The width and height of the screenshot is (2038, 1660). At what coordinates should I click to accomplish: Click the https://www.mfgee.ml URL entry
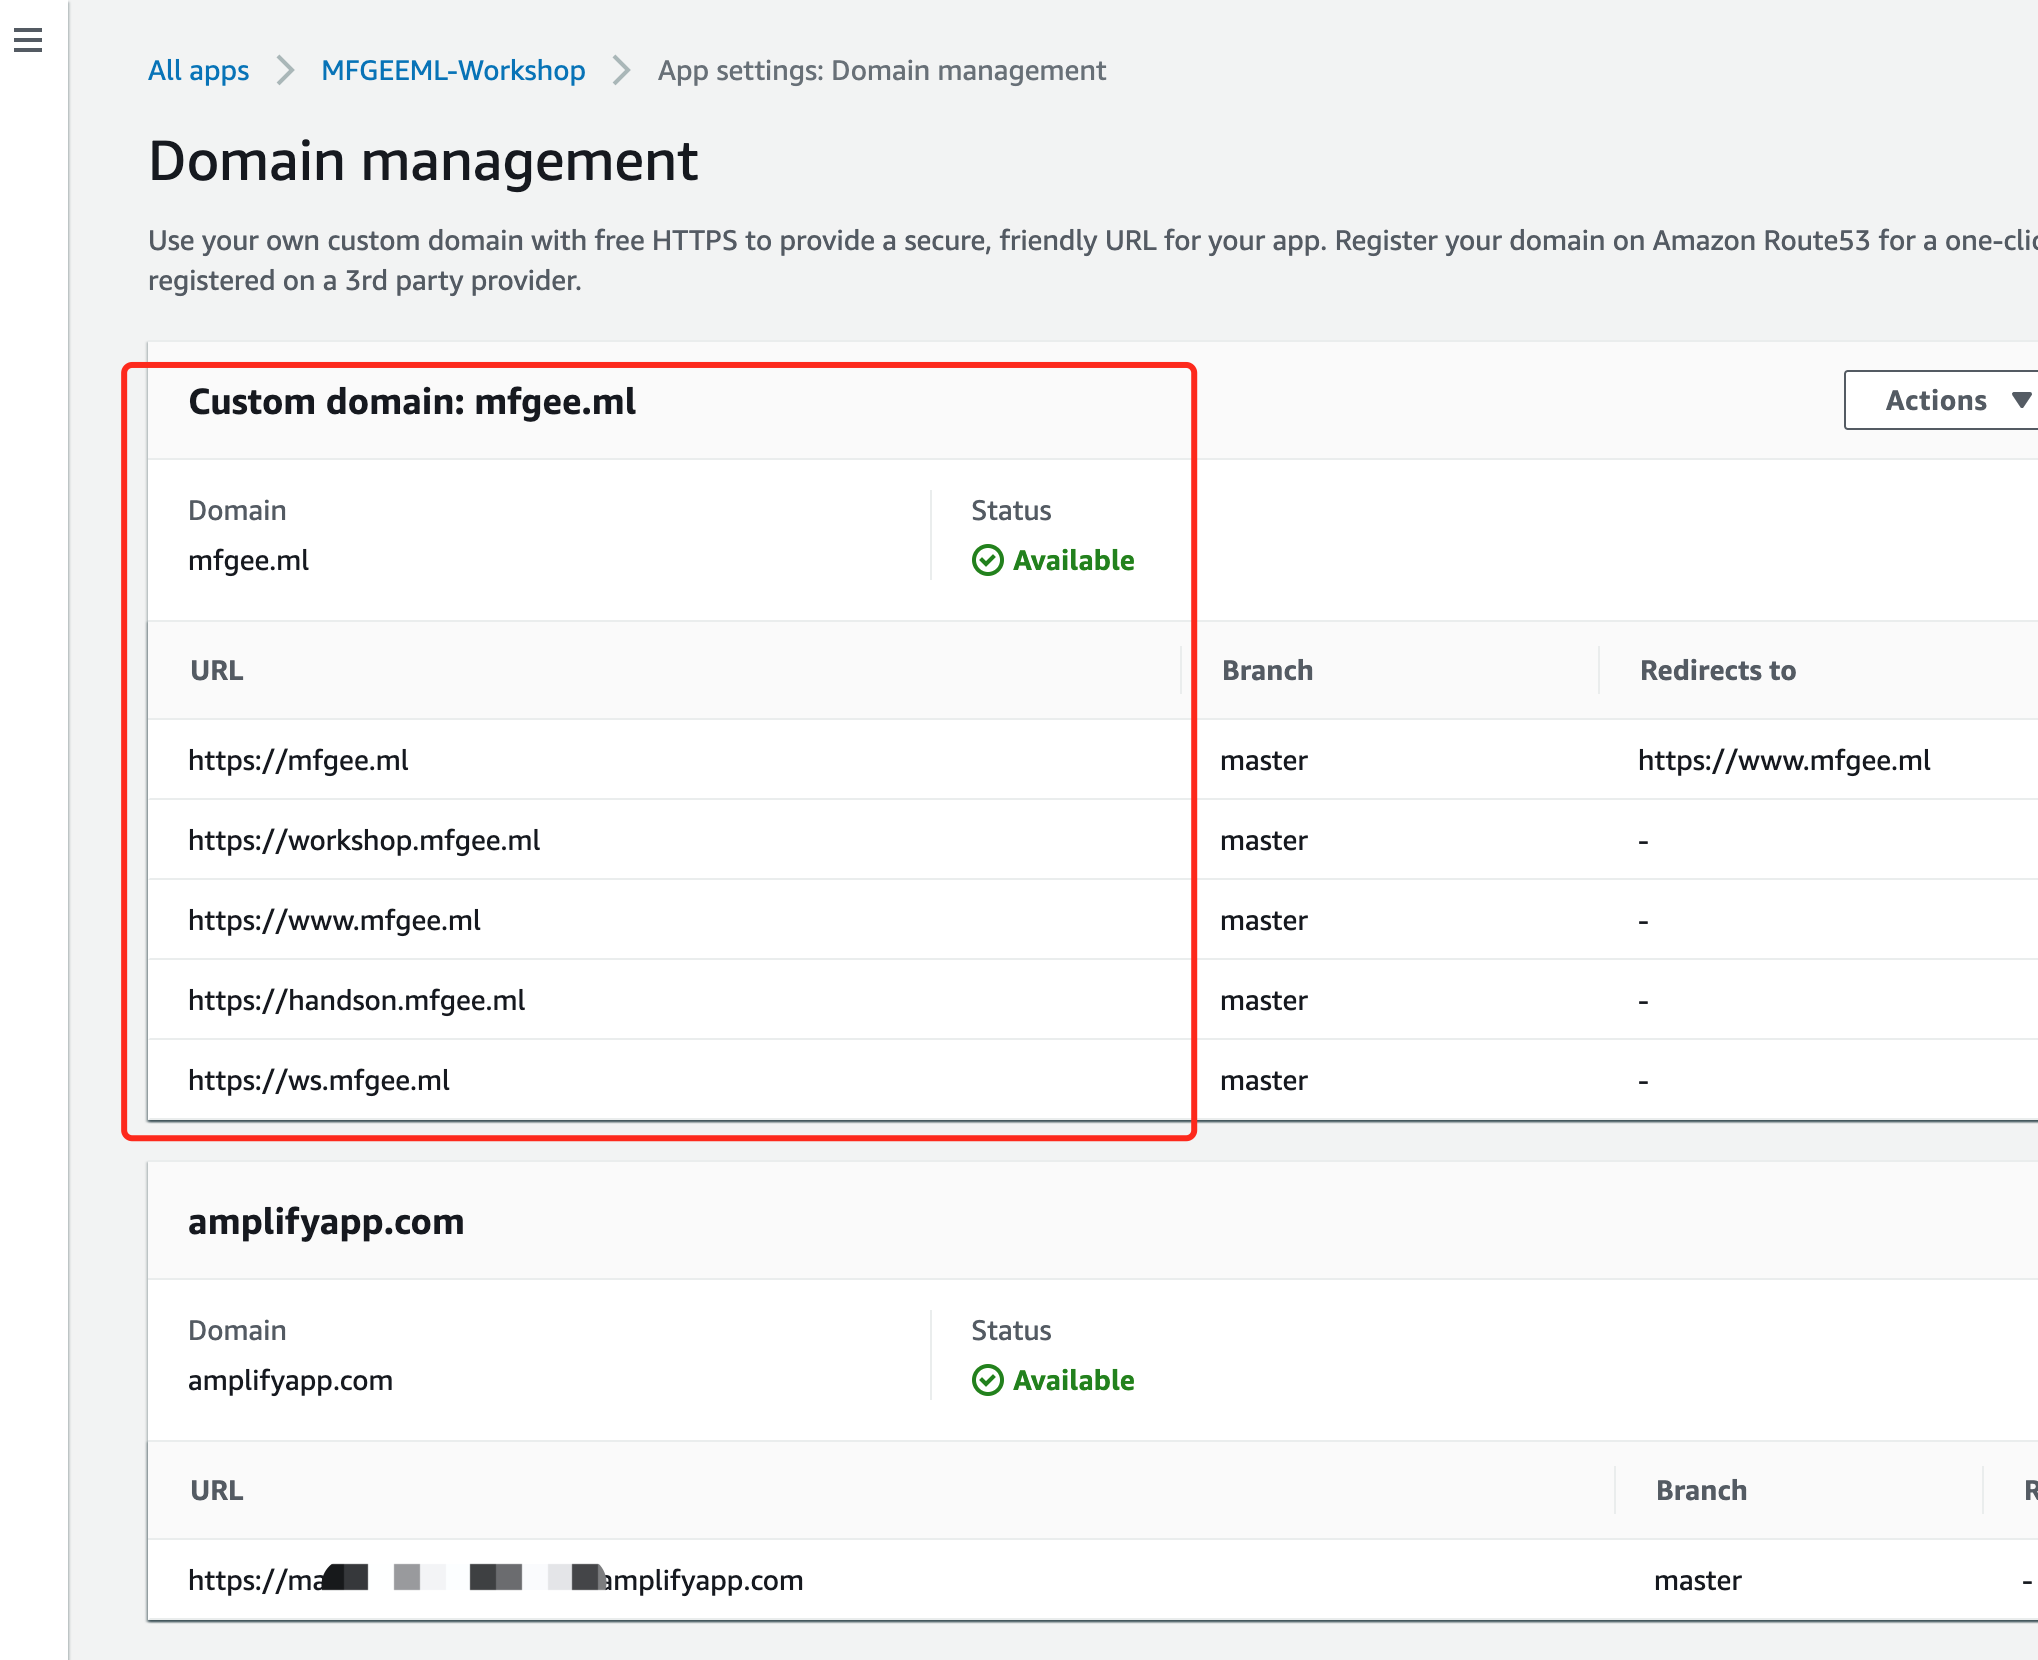[334, 920]
